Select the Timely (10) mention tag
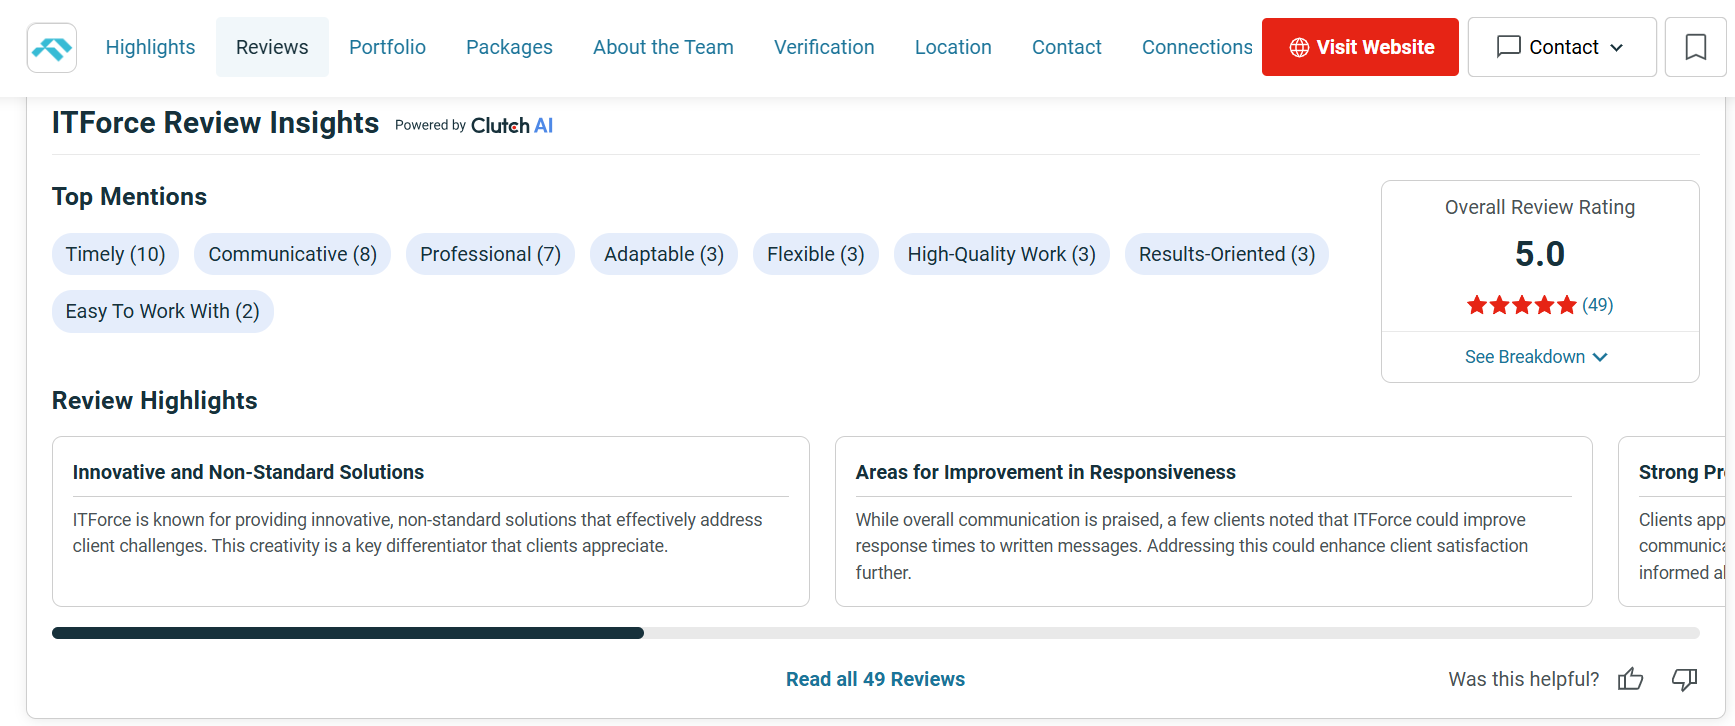The image size is (1735, 726). tap(115, 254)
